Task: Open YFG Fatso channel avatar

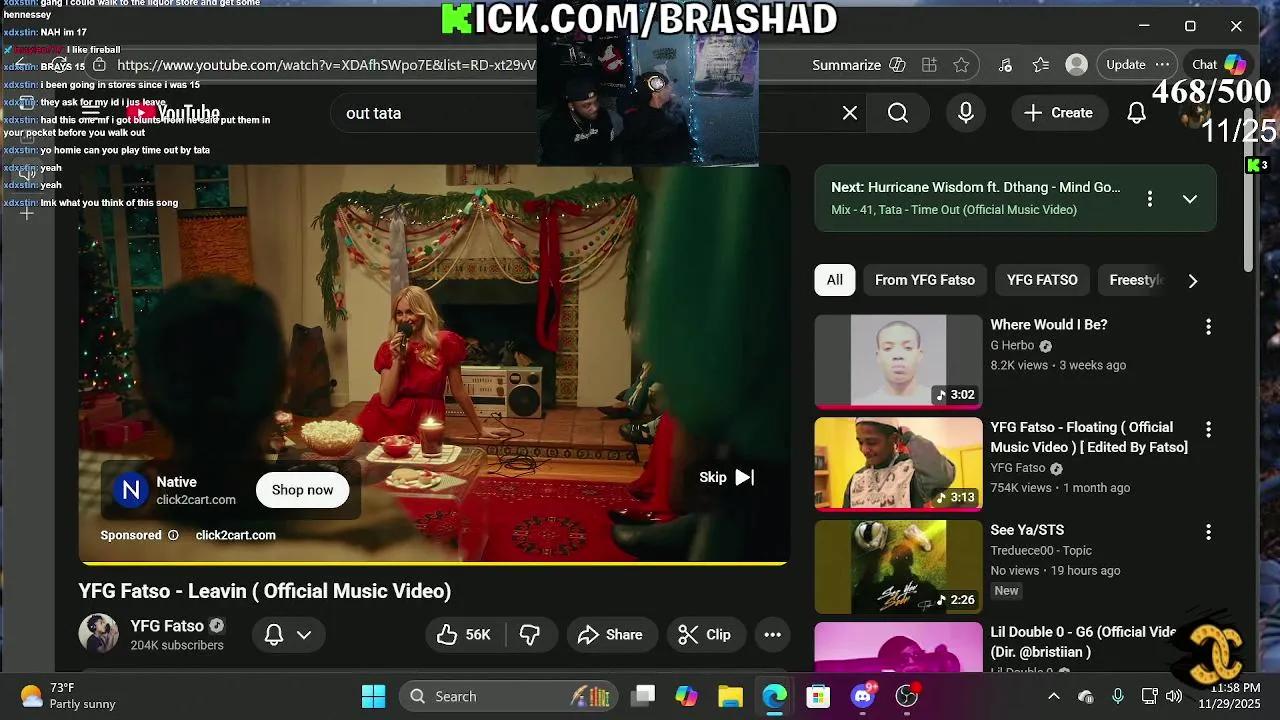Action: 98,634
